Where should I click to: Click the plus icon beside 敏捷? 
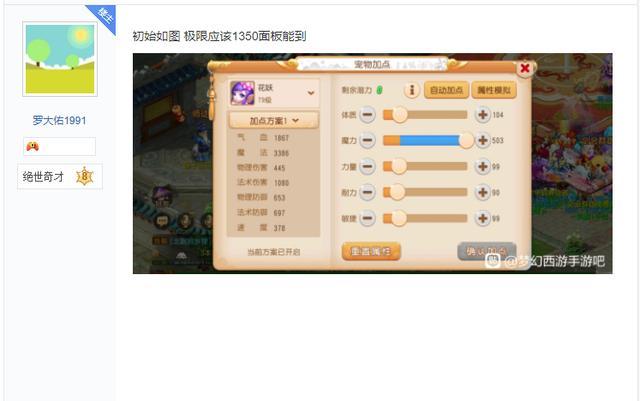click(x=482, y=218)
